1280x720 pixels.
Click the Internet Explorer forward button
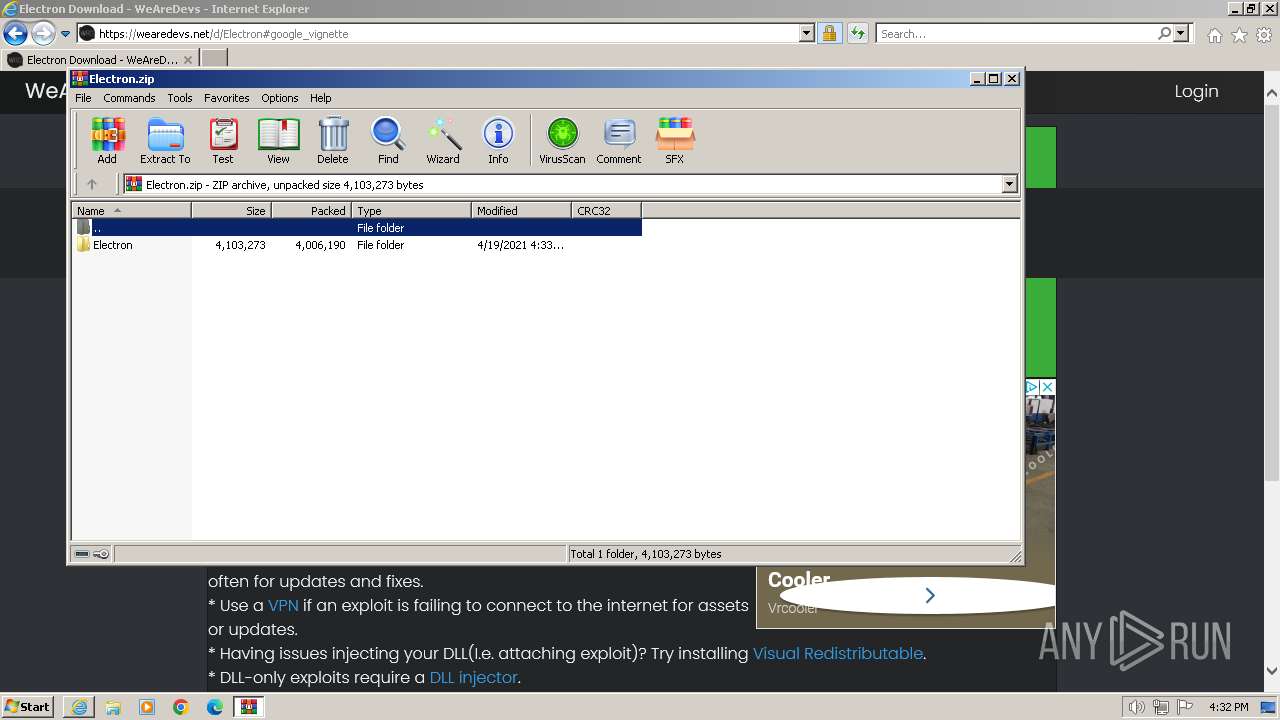[x=43, y=33]
